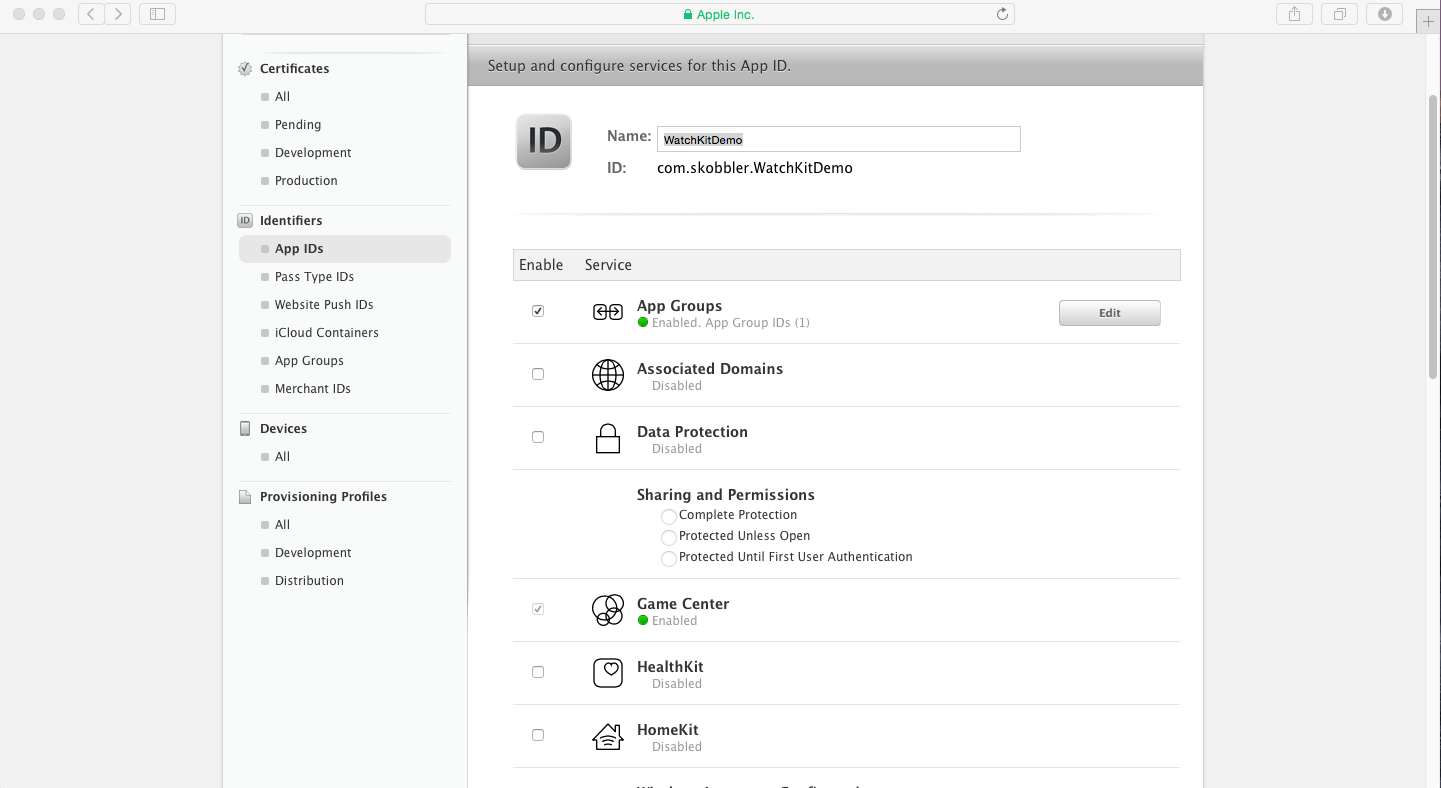Click the Safari share icon
Screen dimensions: 1441x788
pyautogui.click(x=1294, y=14)
